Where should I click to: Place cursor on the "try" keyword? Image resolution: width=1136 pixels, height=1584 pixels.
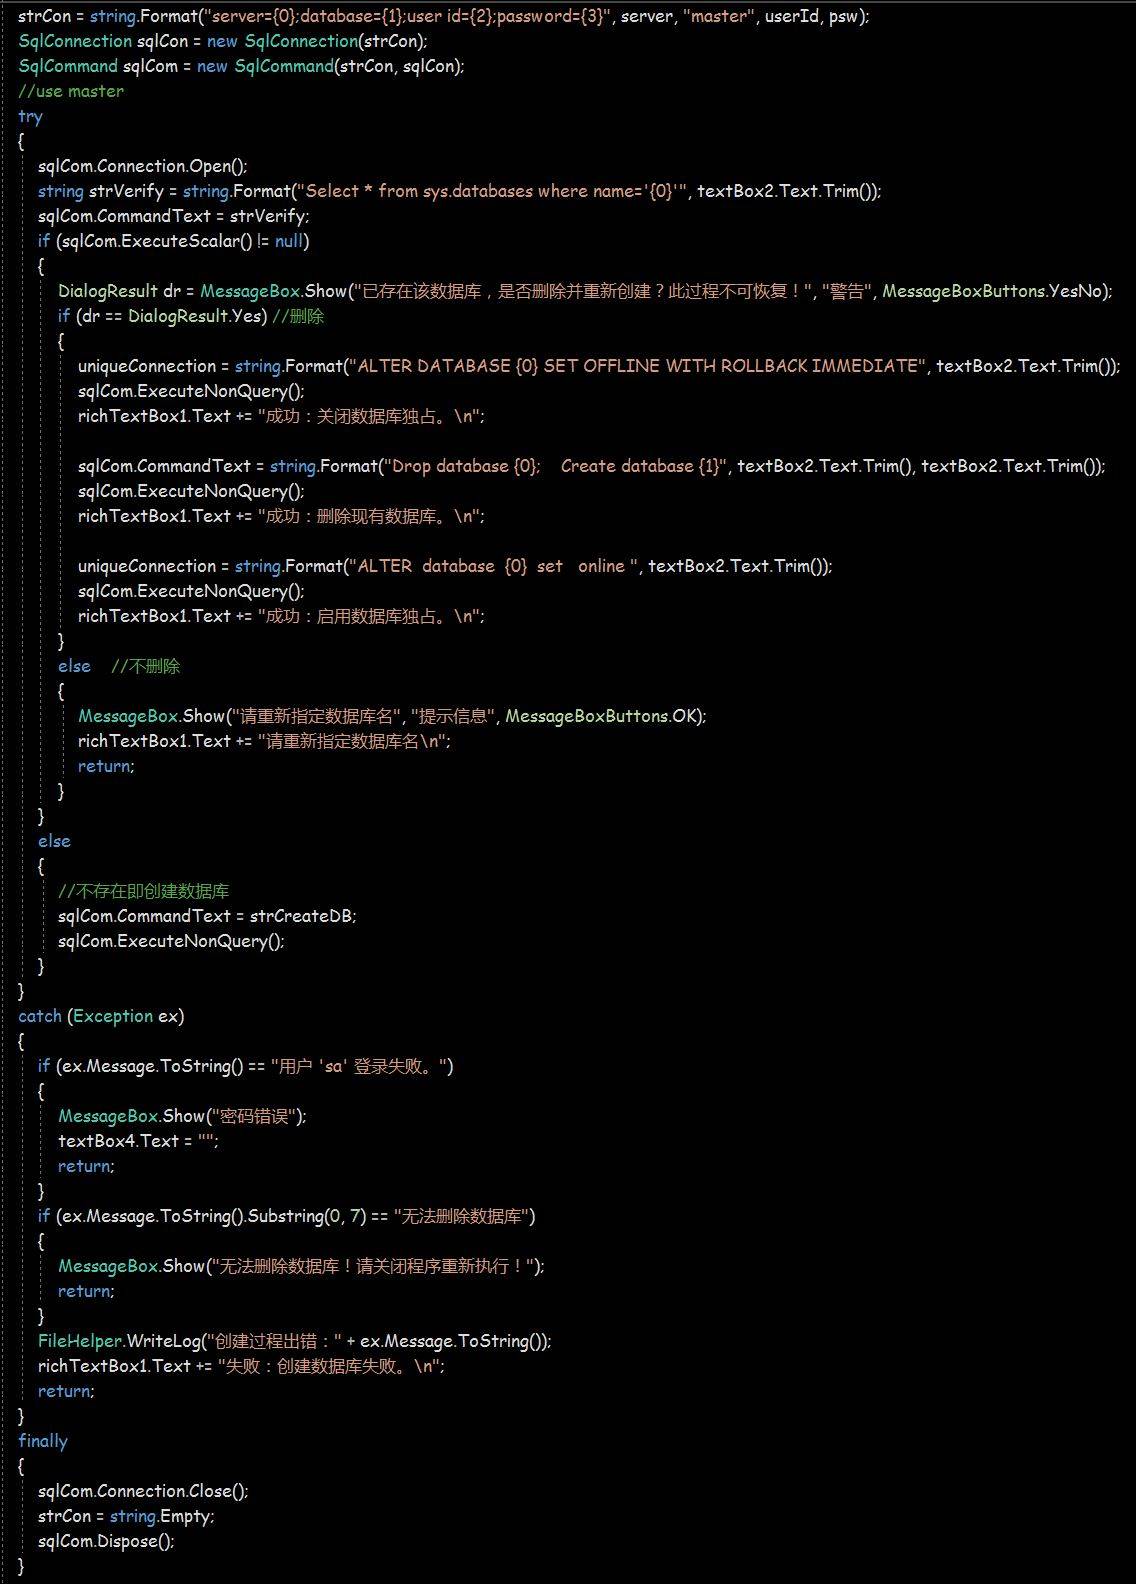tap(30, 116)
